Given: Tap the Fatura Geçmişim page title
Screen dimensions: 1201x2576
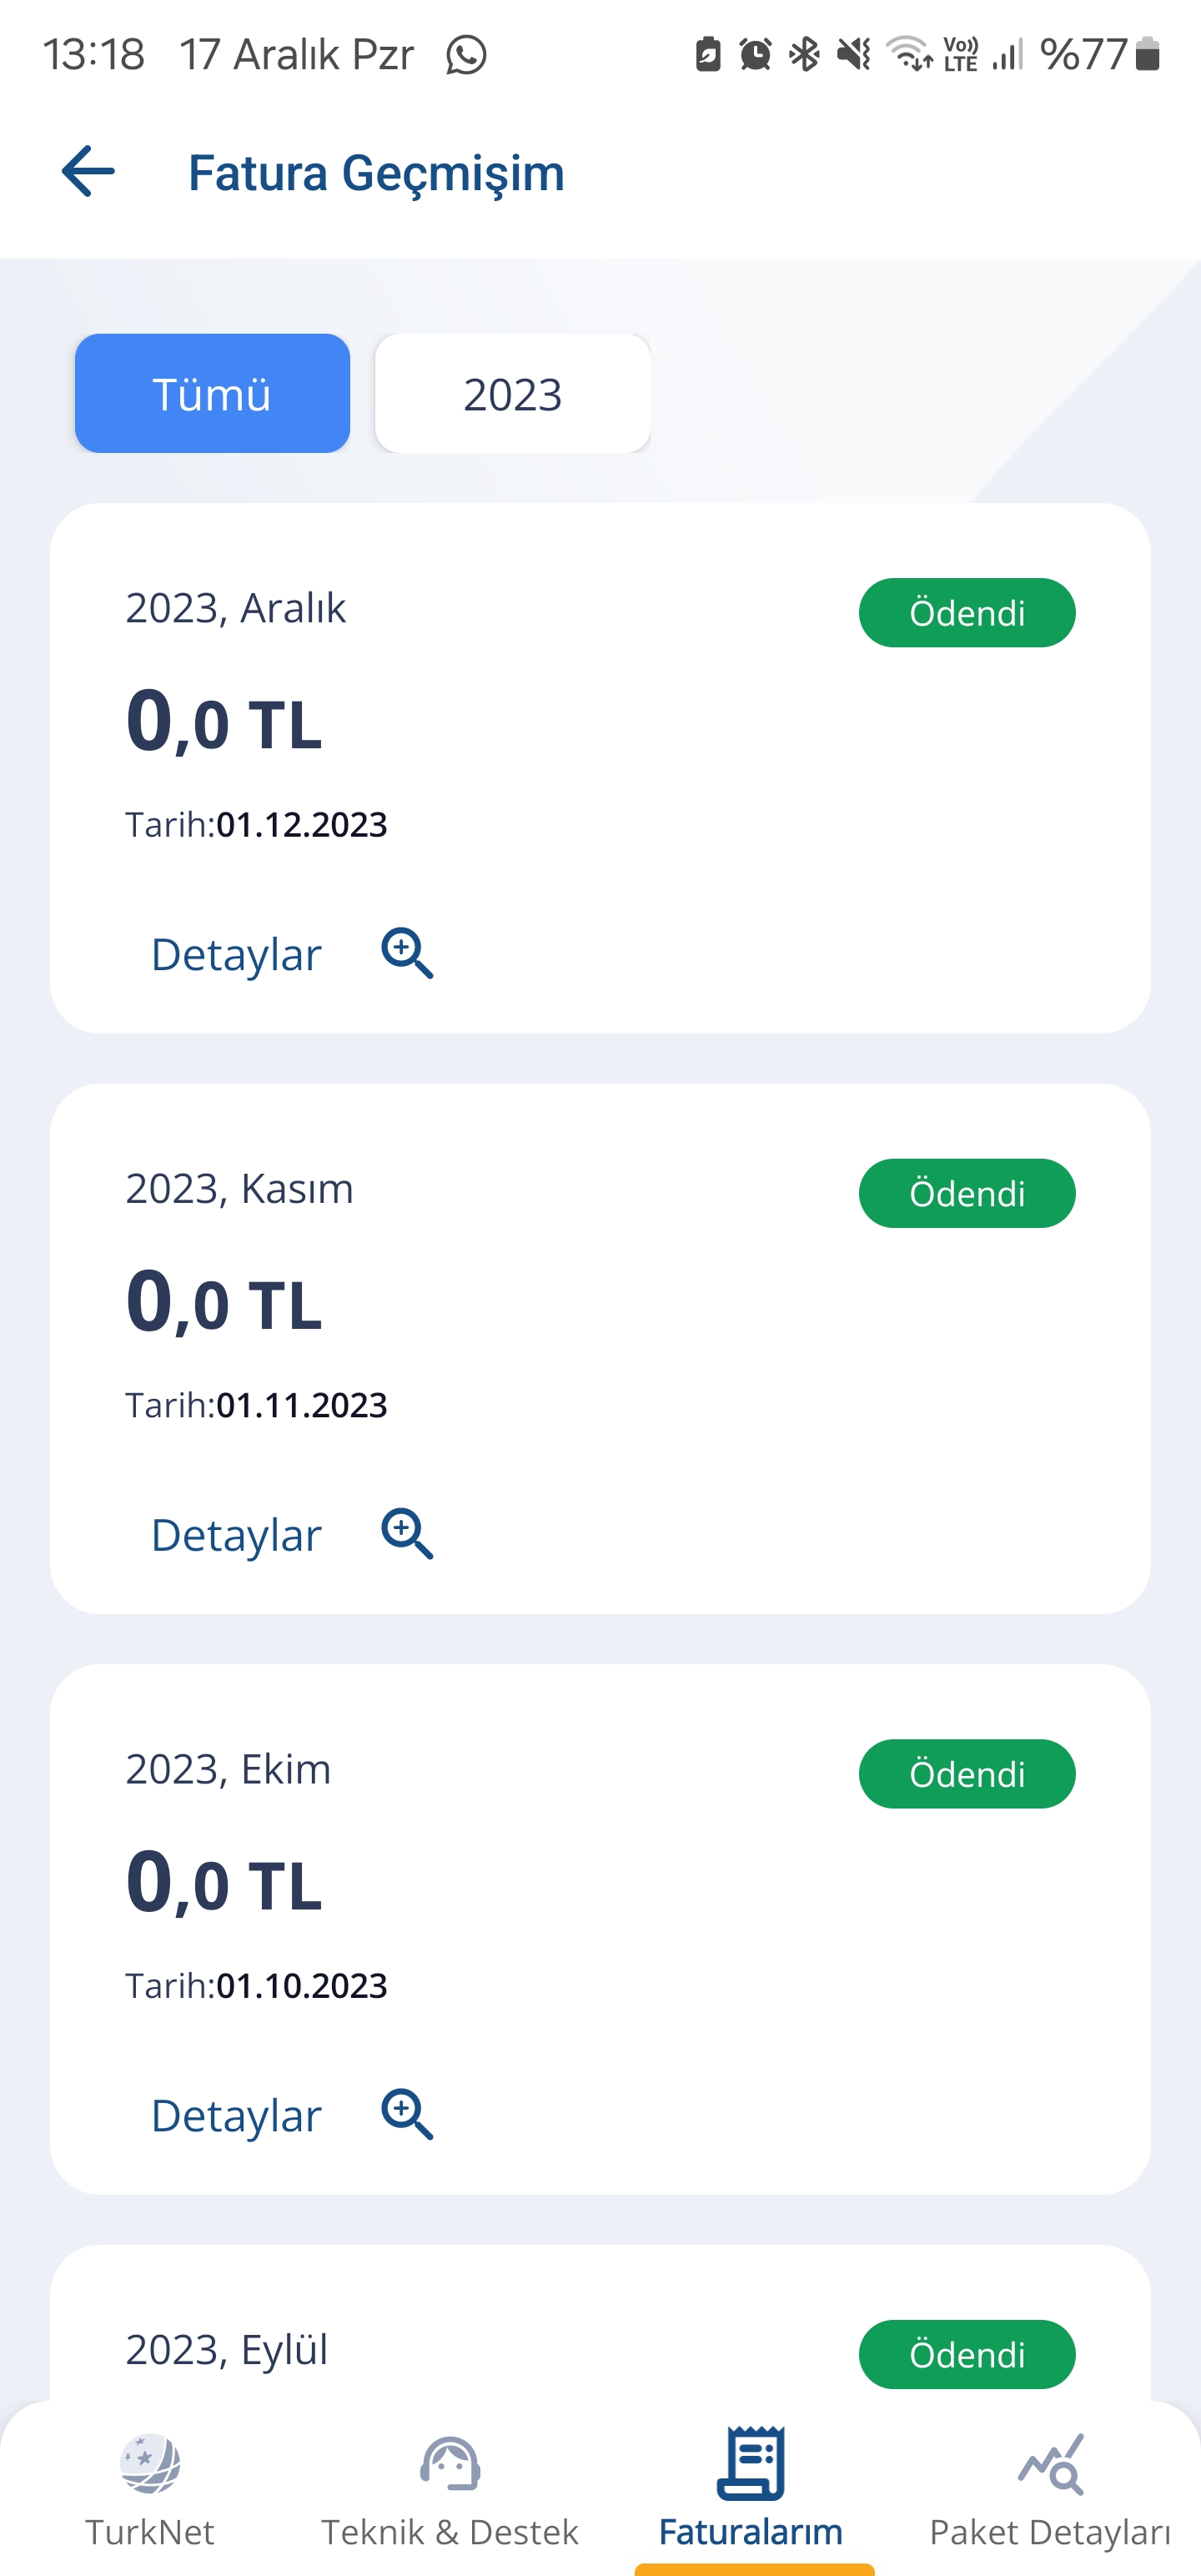Looking at the screenshot, I should point(376,172).
